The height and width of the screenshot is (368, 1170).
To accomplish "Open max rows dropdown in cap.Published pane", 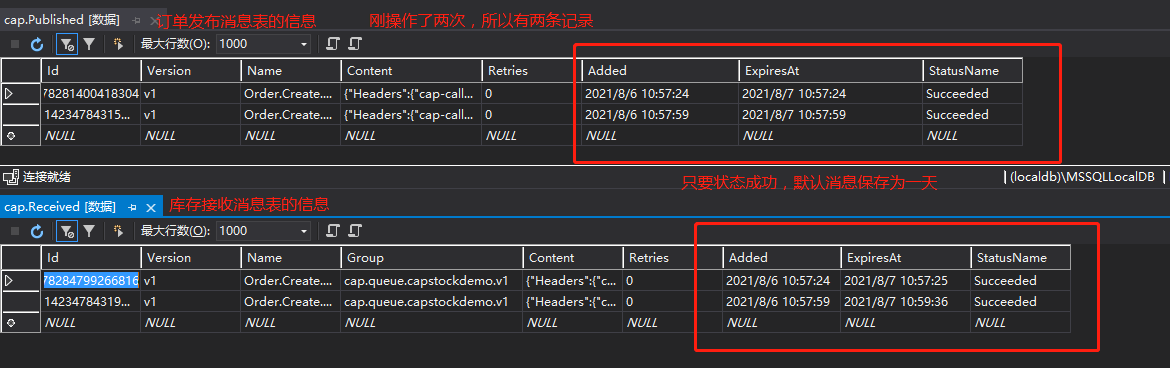I will click(304, 44).
